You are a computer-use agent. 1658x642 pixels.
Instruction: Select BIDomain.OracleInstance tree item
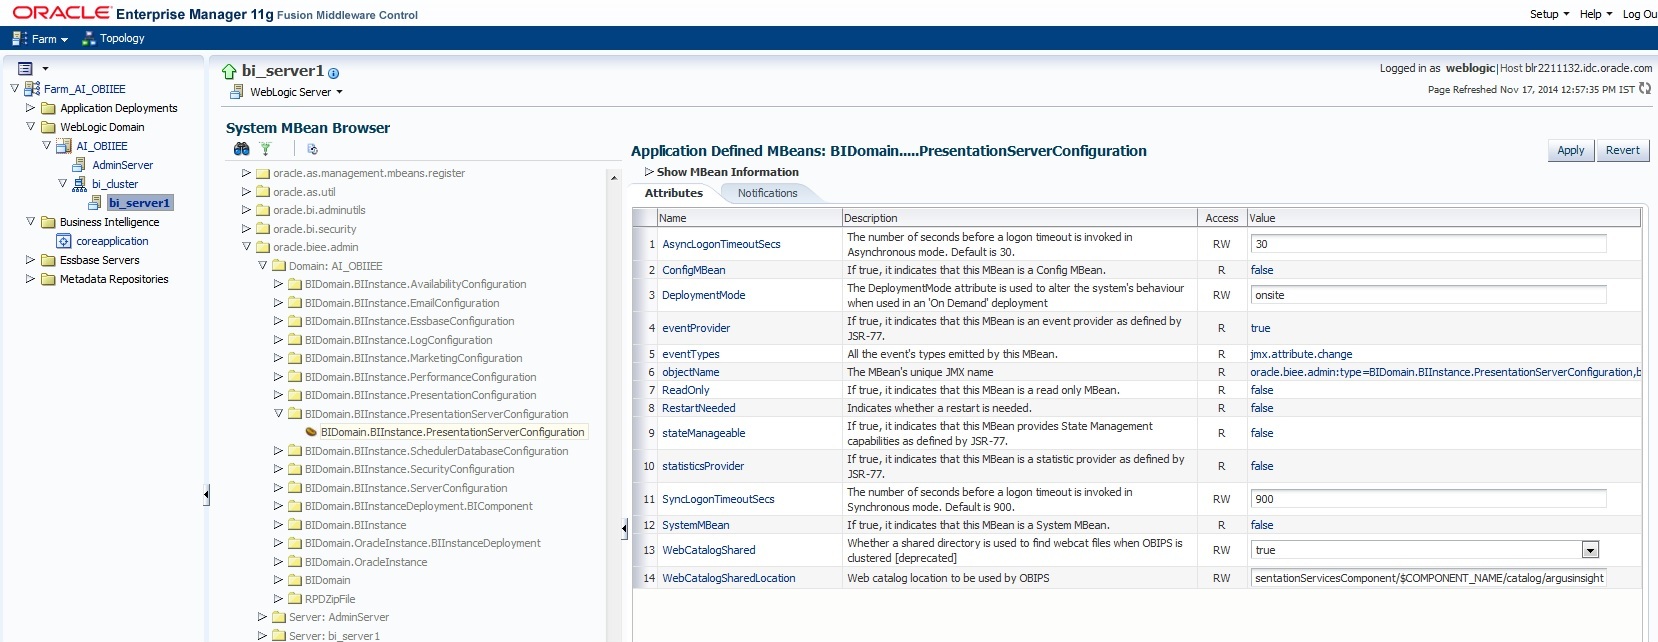tap(366, 562)
